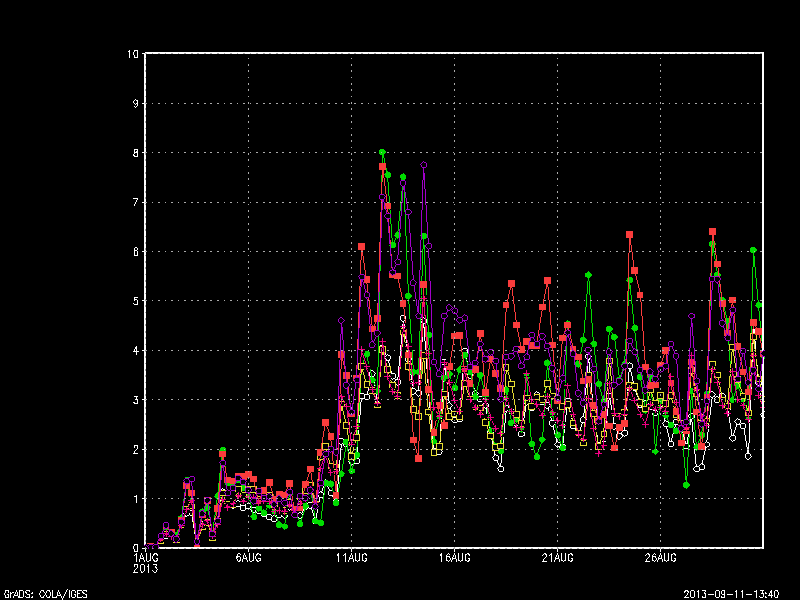Screen dimensions: 800x600
Task: Click the y-axis value 6
Action: pos(136,252)
